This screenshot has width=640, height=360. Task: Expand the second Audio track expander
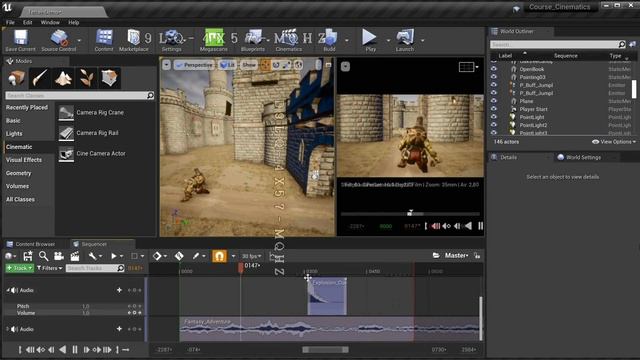[7, 329]
